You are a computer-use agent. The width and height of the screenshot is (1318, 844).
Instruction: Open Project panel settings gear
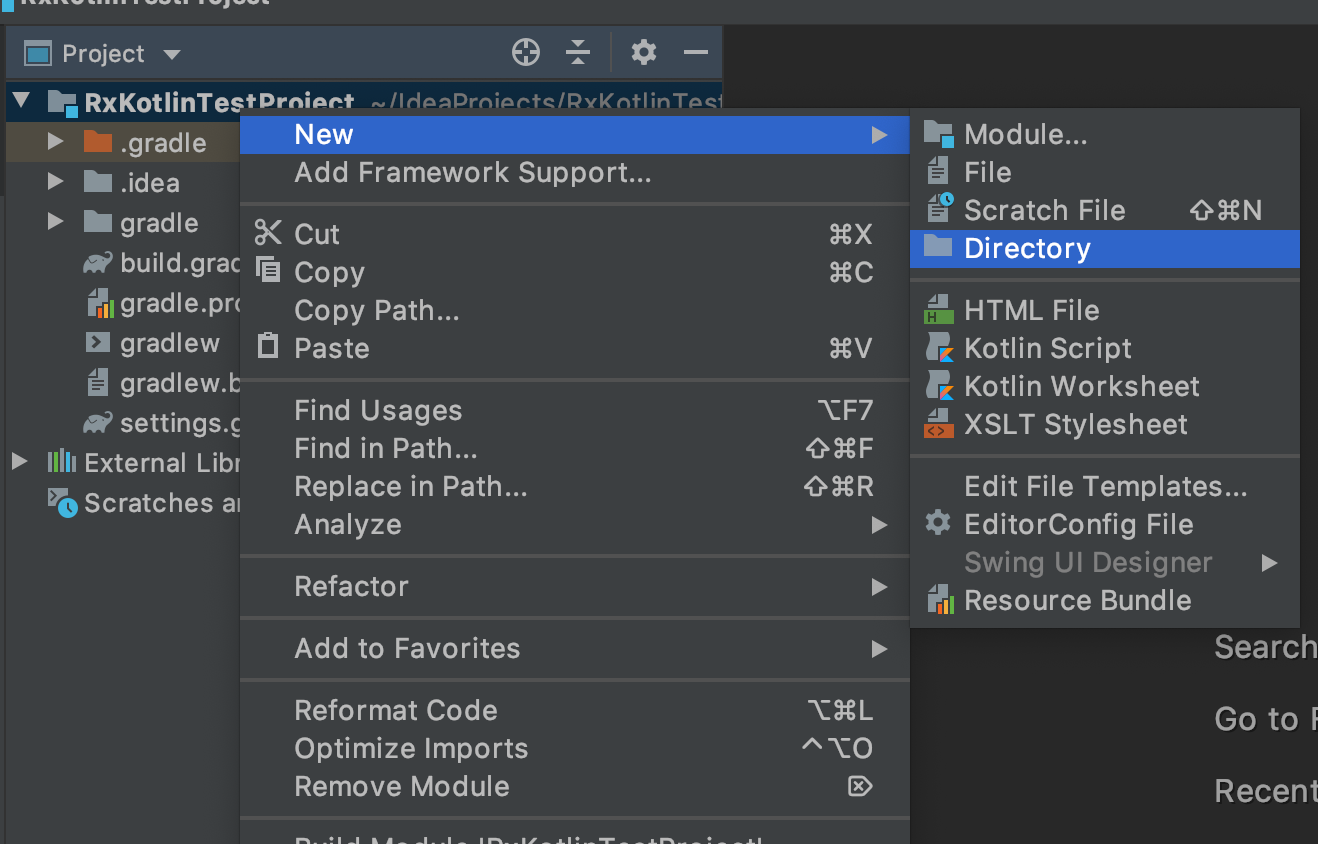point(644,52)
